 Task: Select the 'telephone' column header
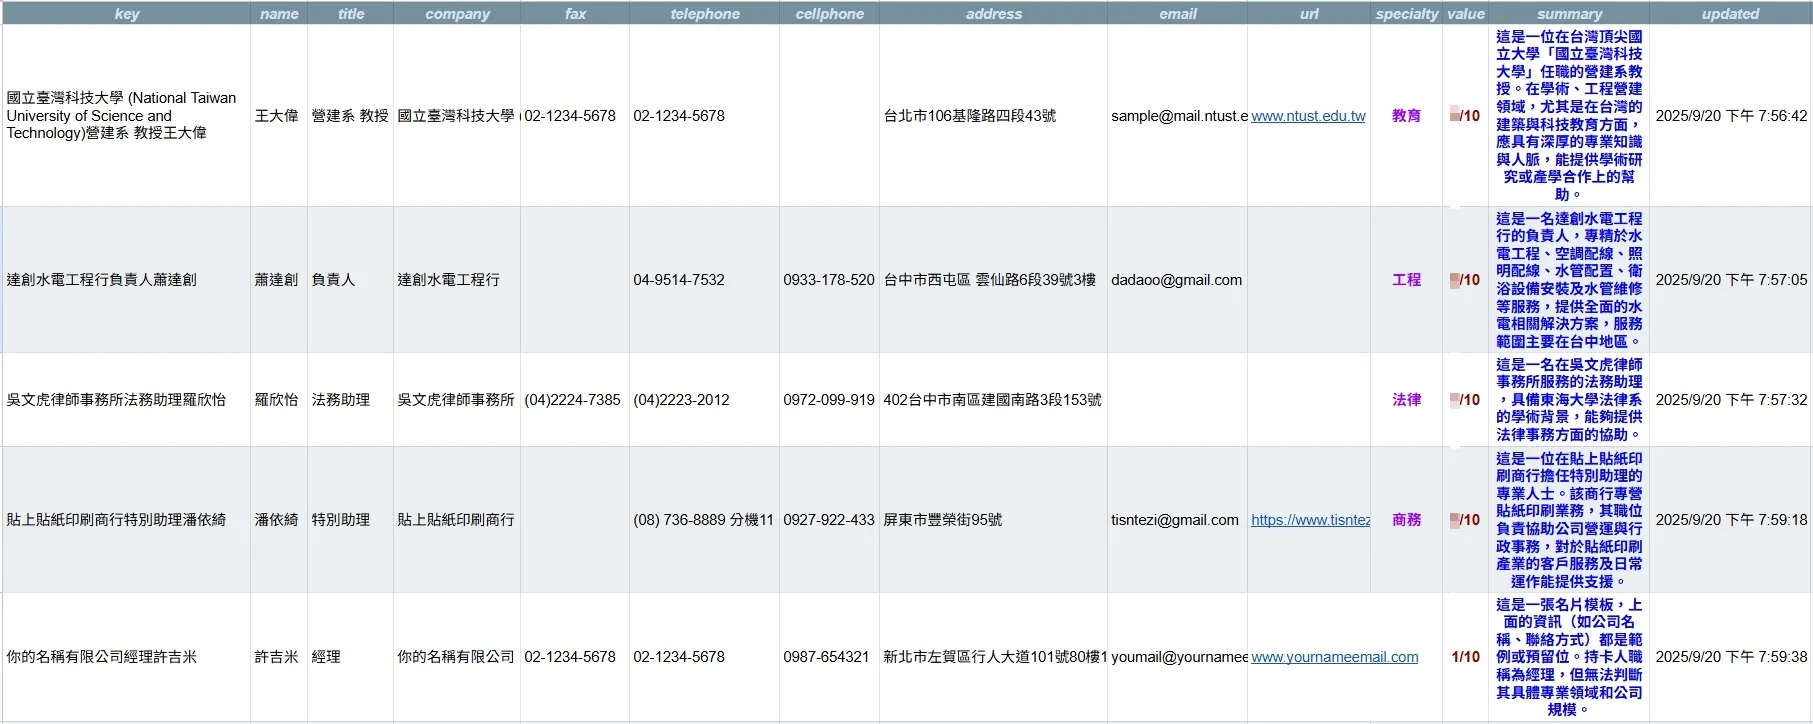pyautogui.click(x=705, y=13)
